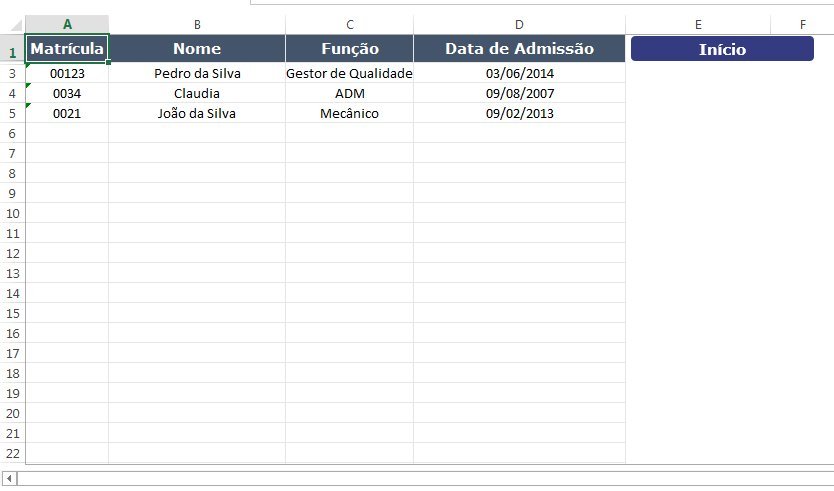Select row 5 header
This screenshot has height=491, width=834.
coord(12,113)
